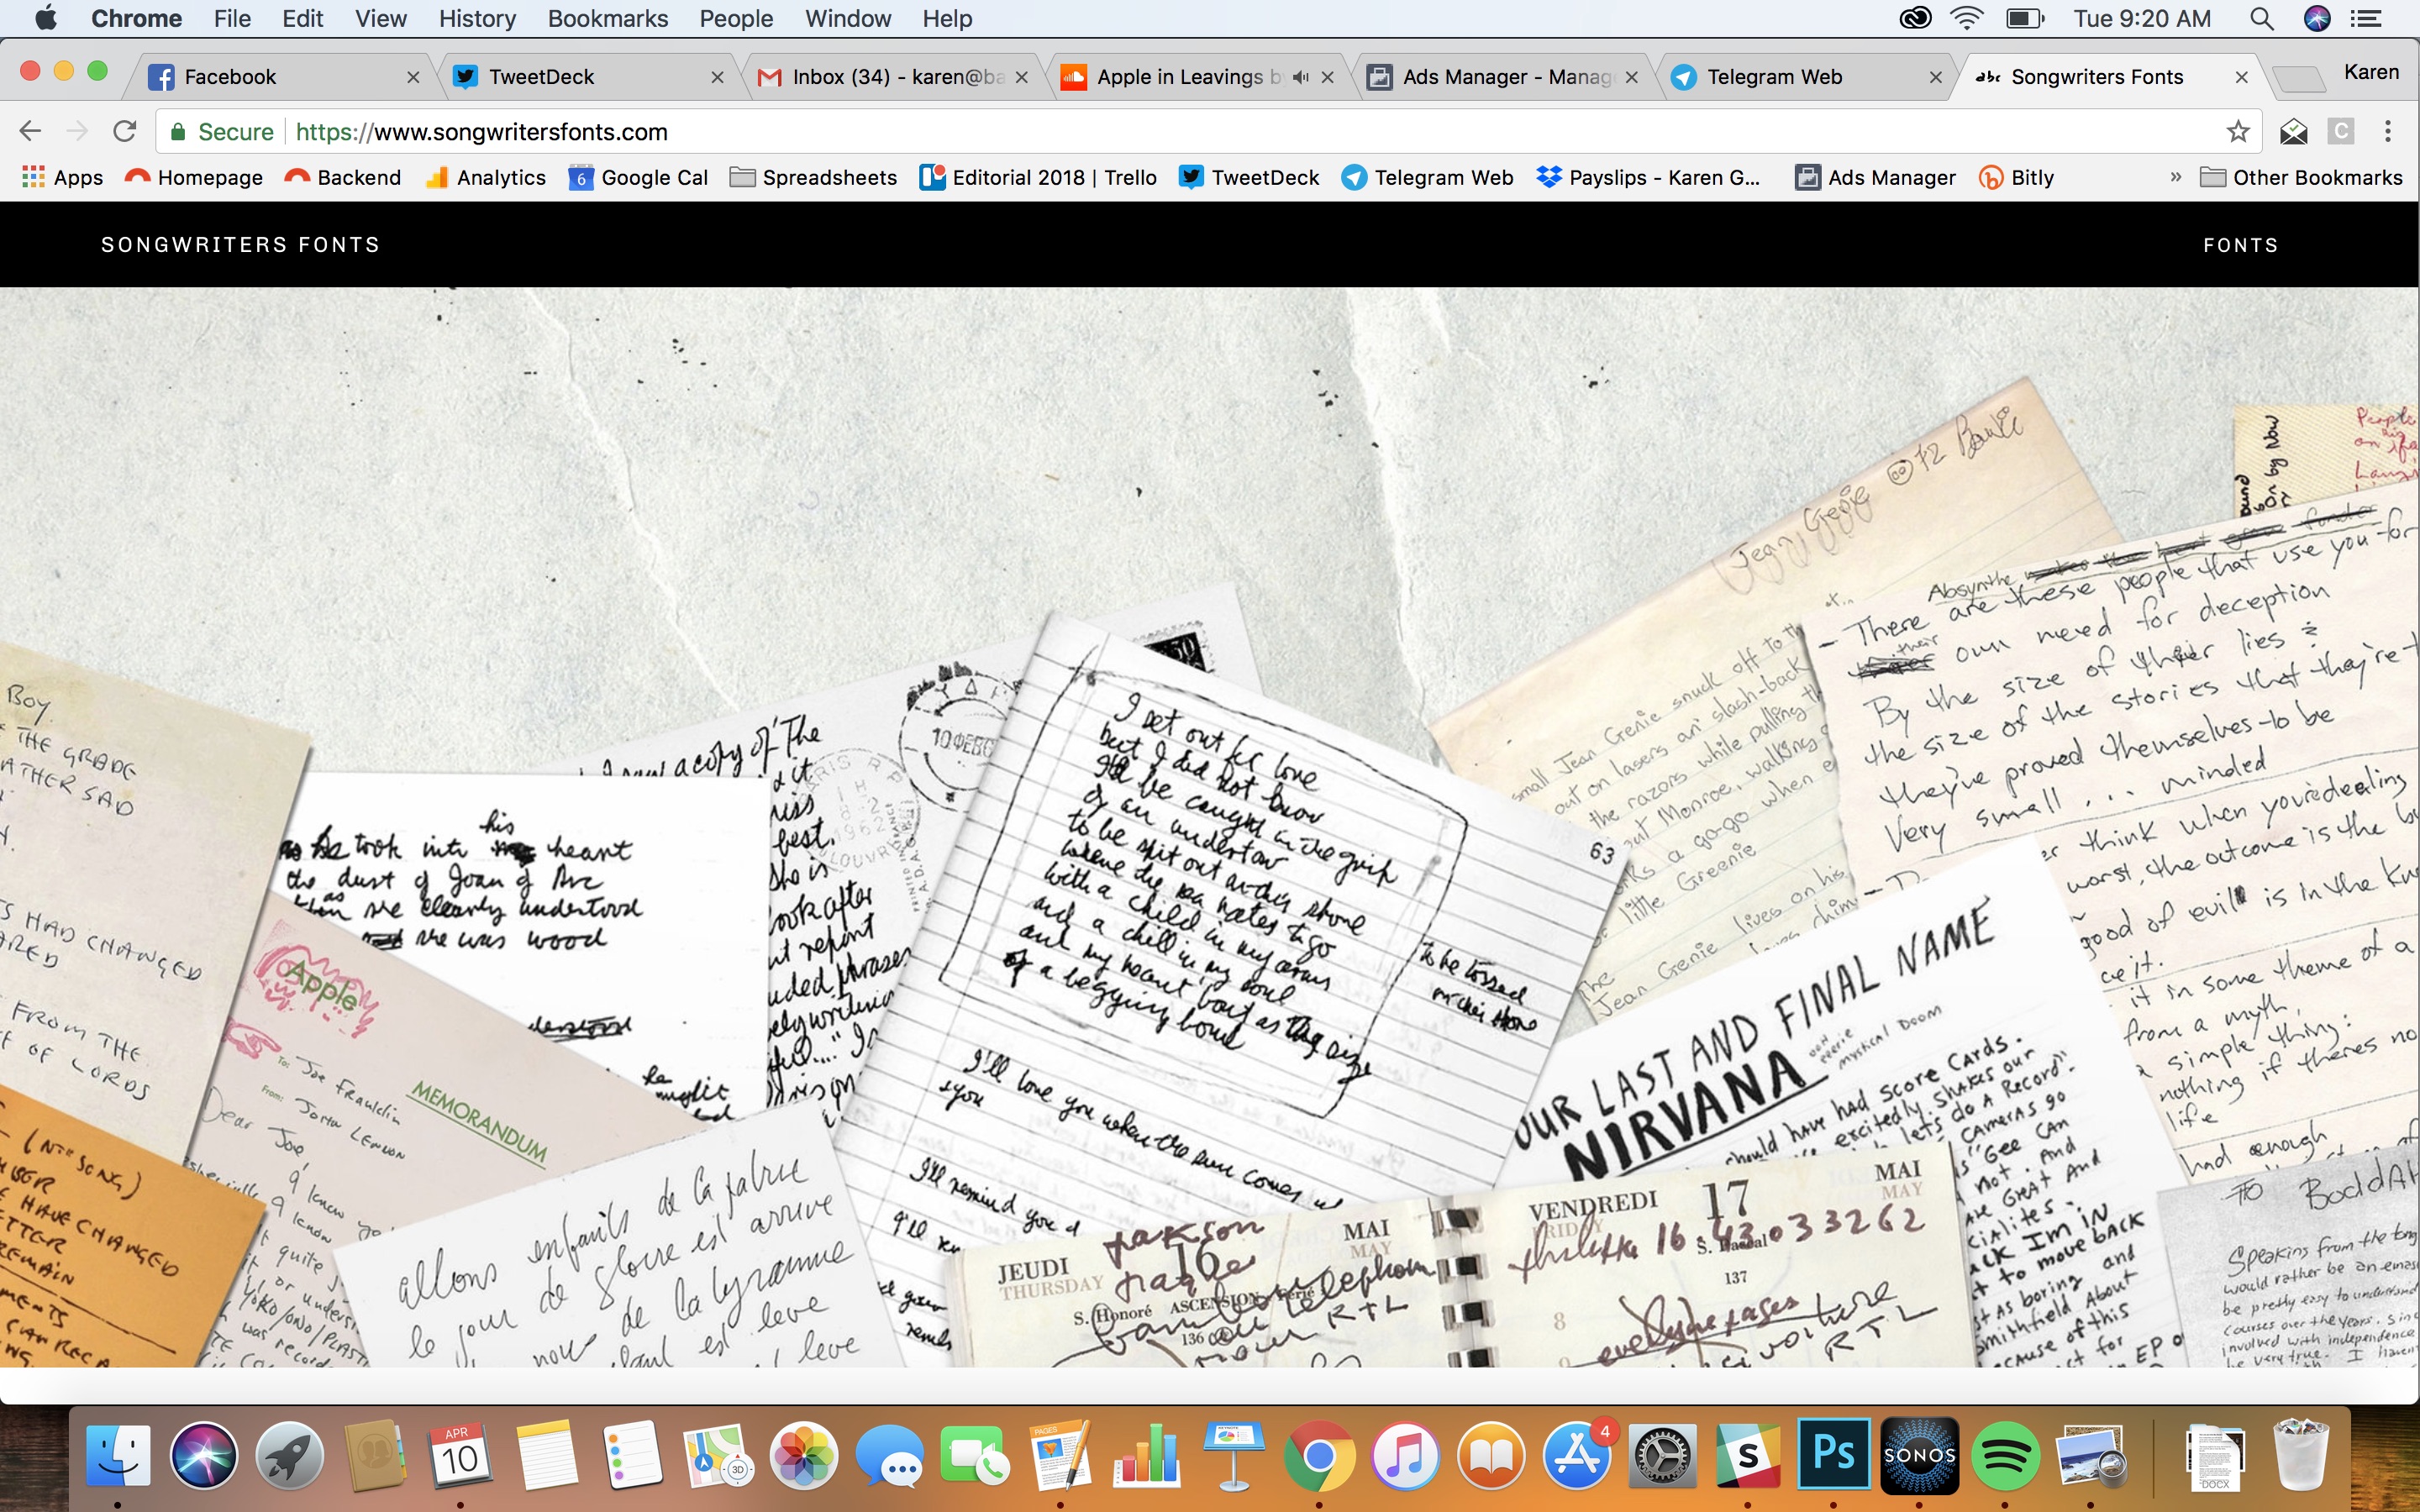Image resolution: width=2420 pixels, height=1512 pixels.
Task: Open the Other Bookmarks folder
Action: [x=2301, y=177]
